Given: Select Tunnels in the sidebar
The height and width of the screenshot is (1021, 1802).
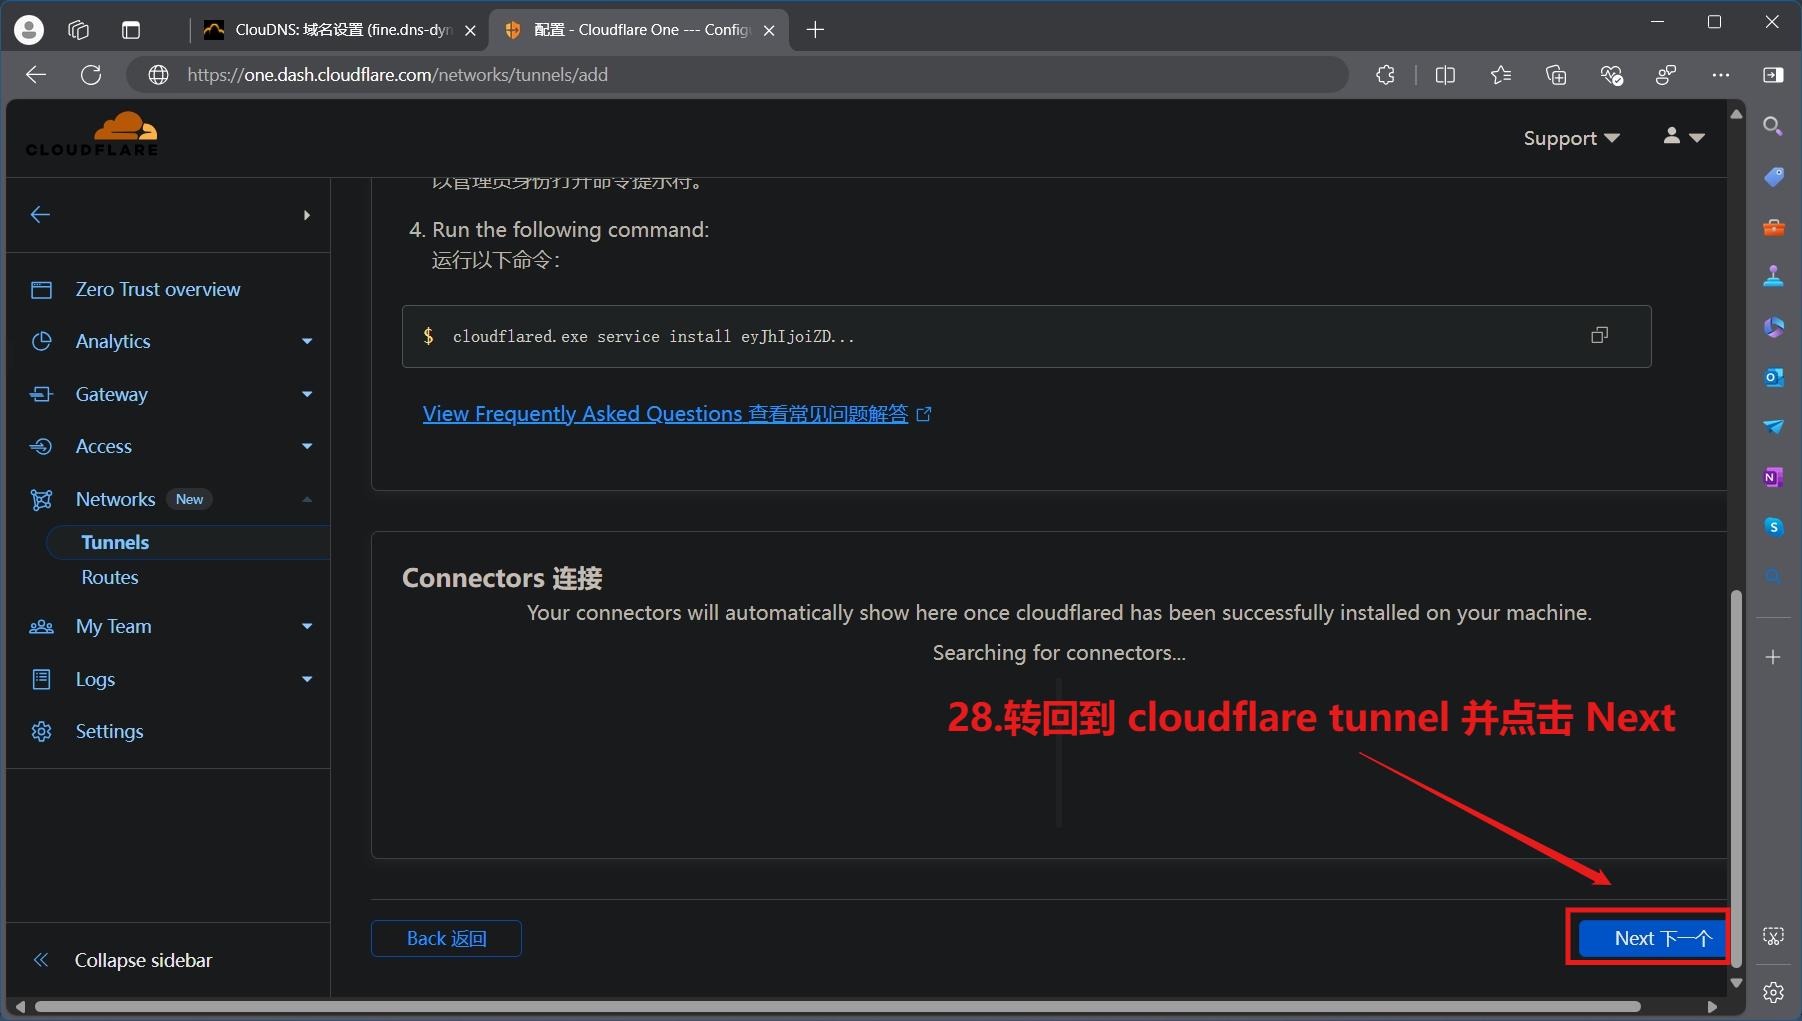Looking at the screenshot, I should [115, 542].
